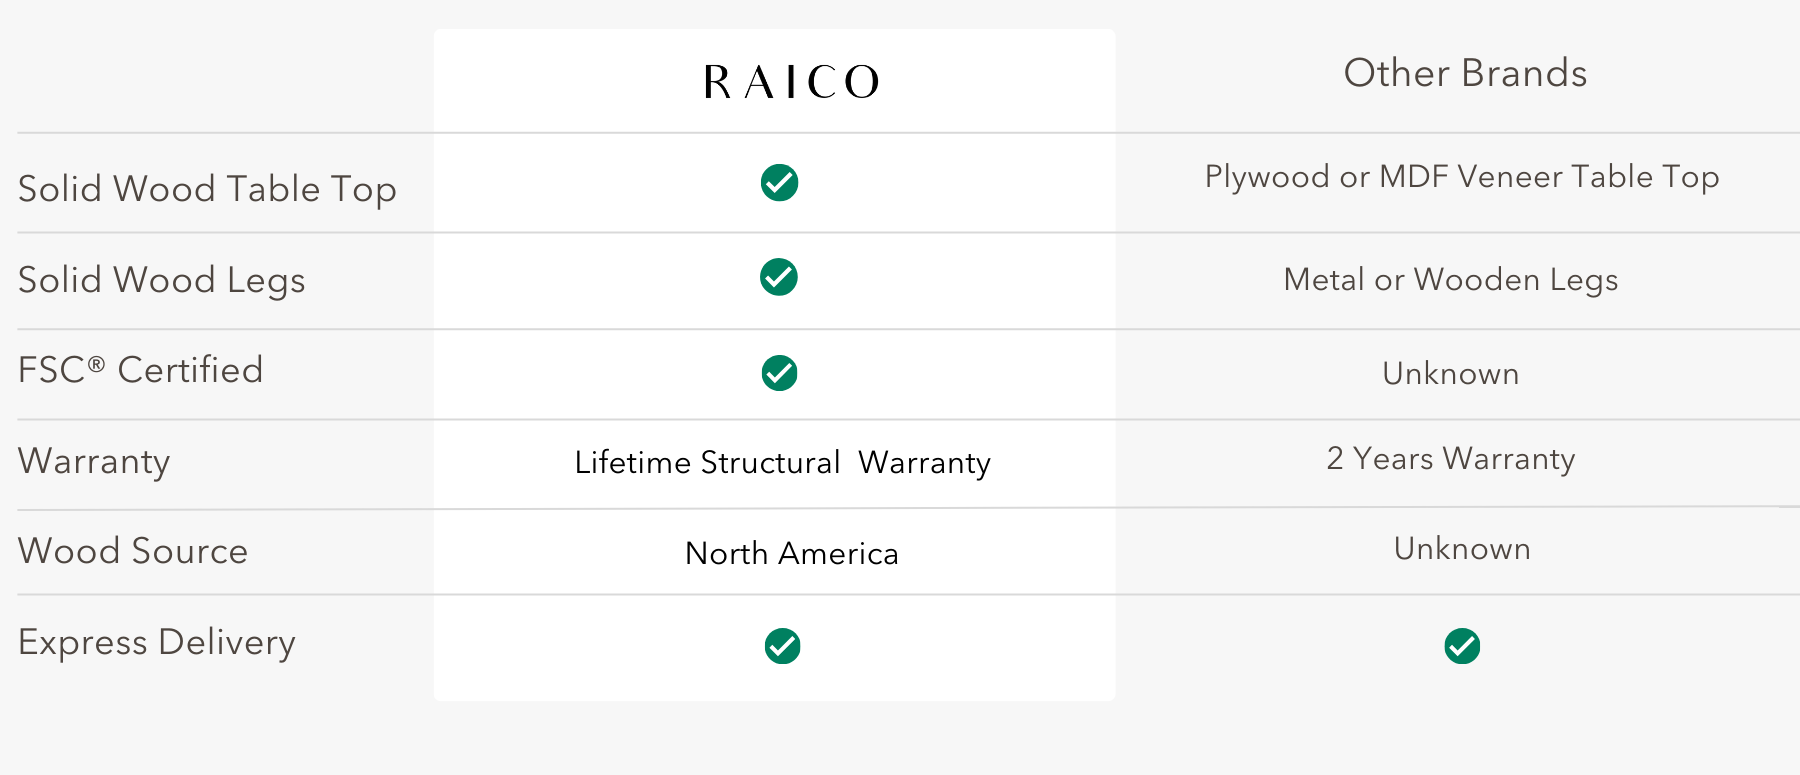Viewport: 1800px width, 775px height.
Task: Click the North America wood source text
Action: 791,554
